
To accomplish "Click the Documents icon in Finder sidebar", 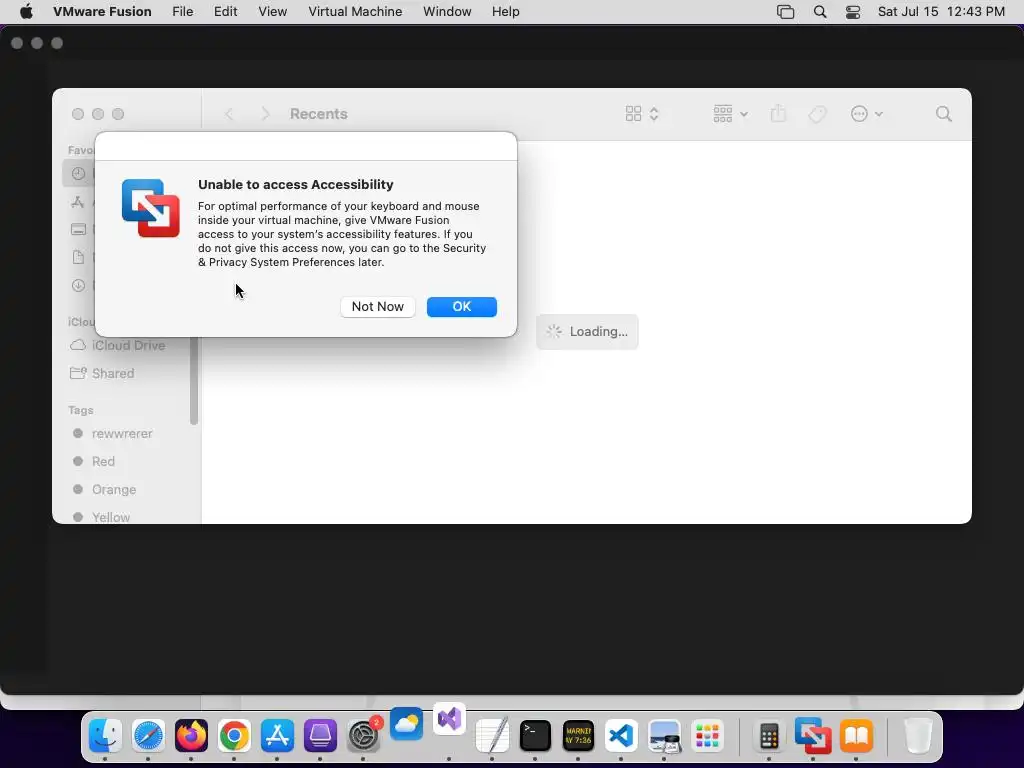I will (x=78, y=257).
